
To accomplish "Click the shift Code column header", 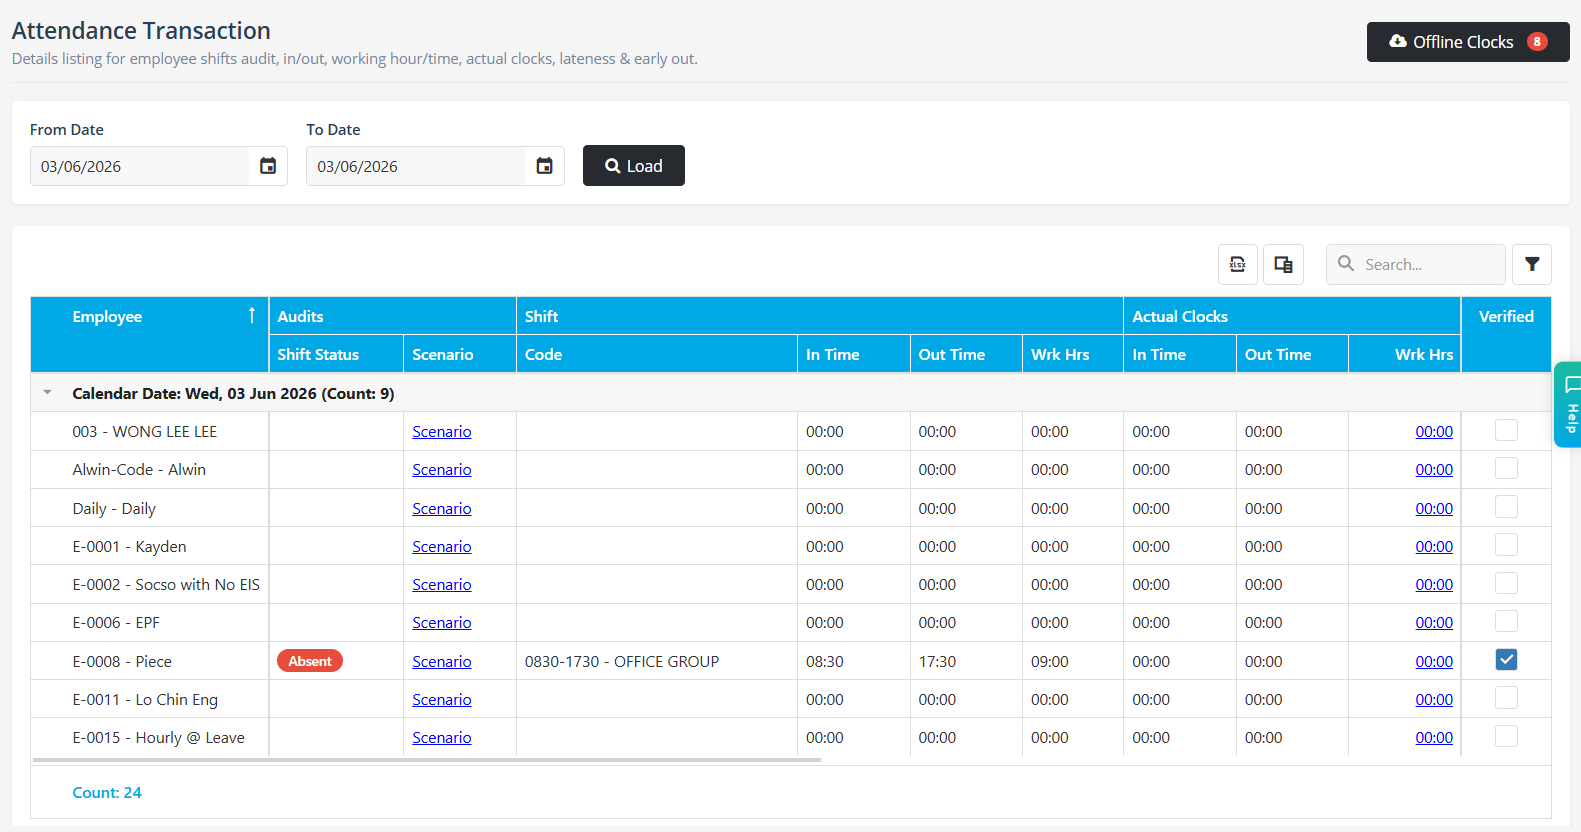I will point(657,354).
